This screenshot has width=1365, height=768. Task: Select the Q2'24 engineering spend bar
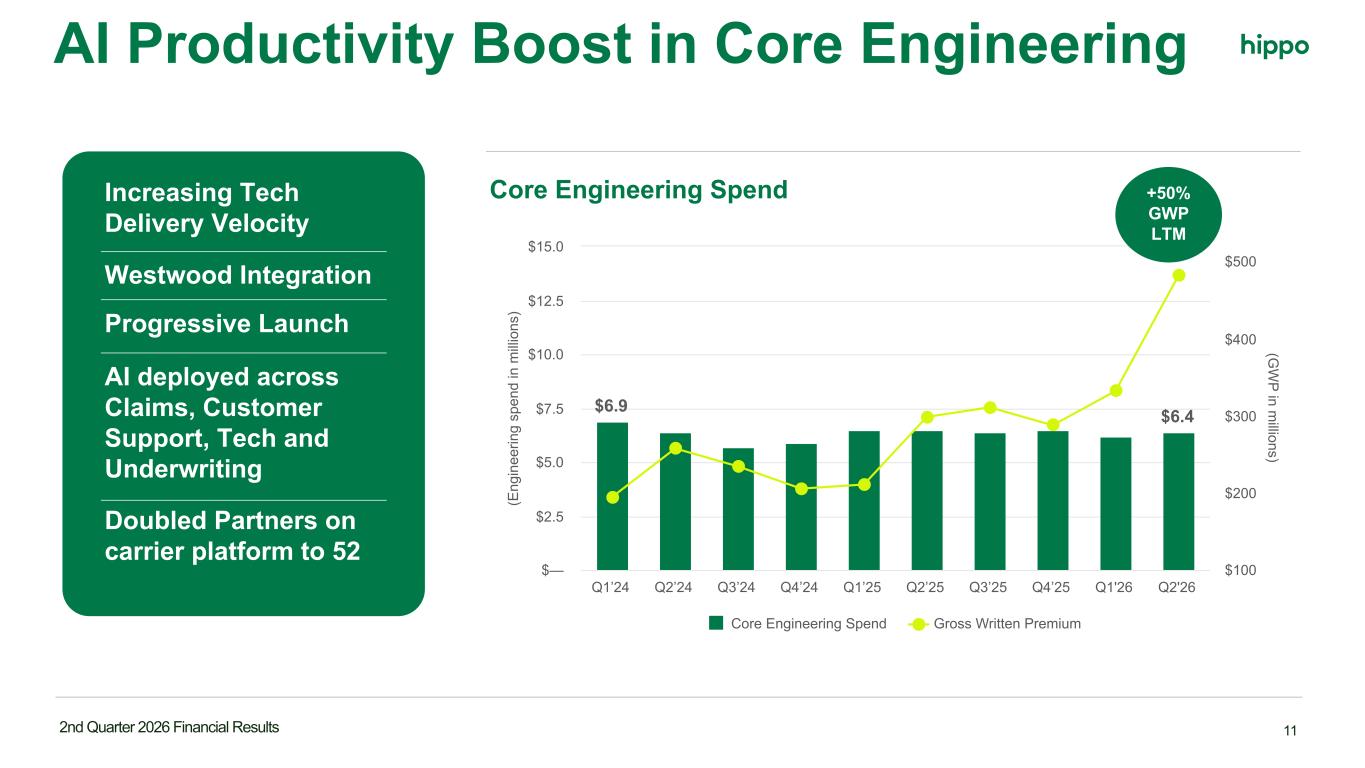pos(675,501)
